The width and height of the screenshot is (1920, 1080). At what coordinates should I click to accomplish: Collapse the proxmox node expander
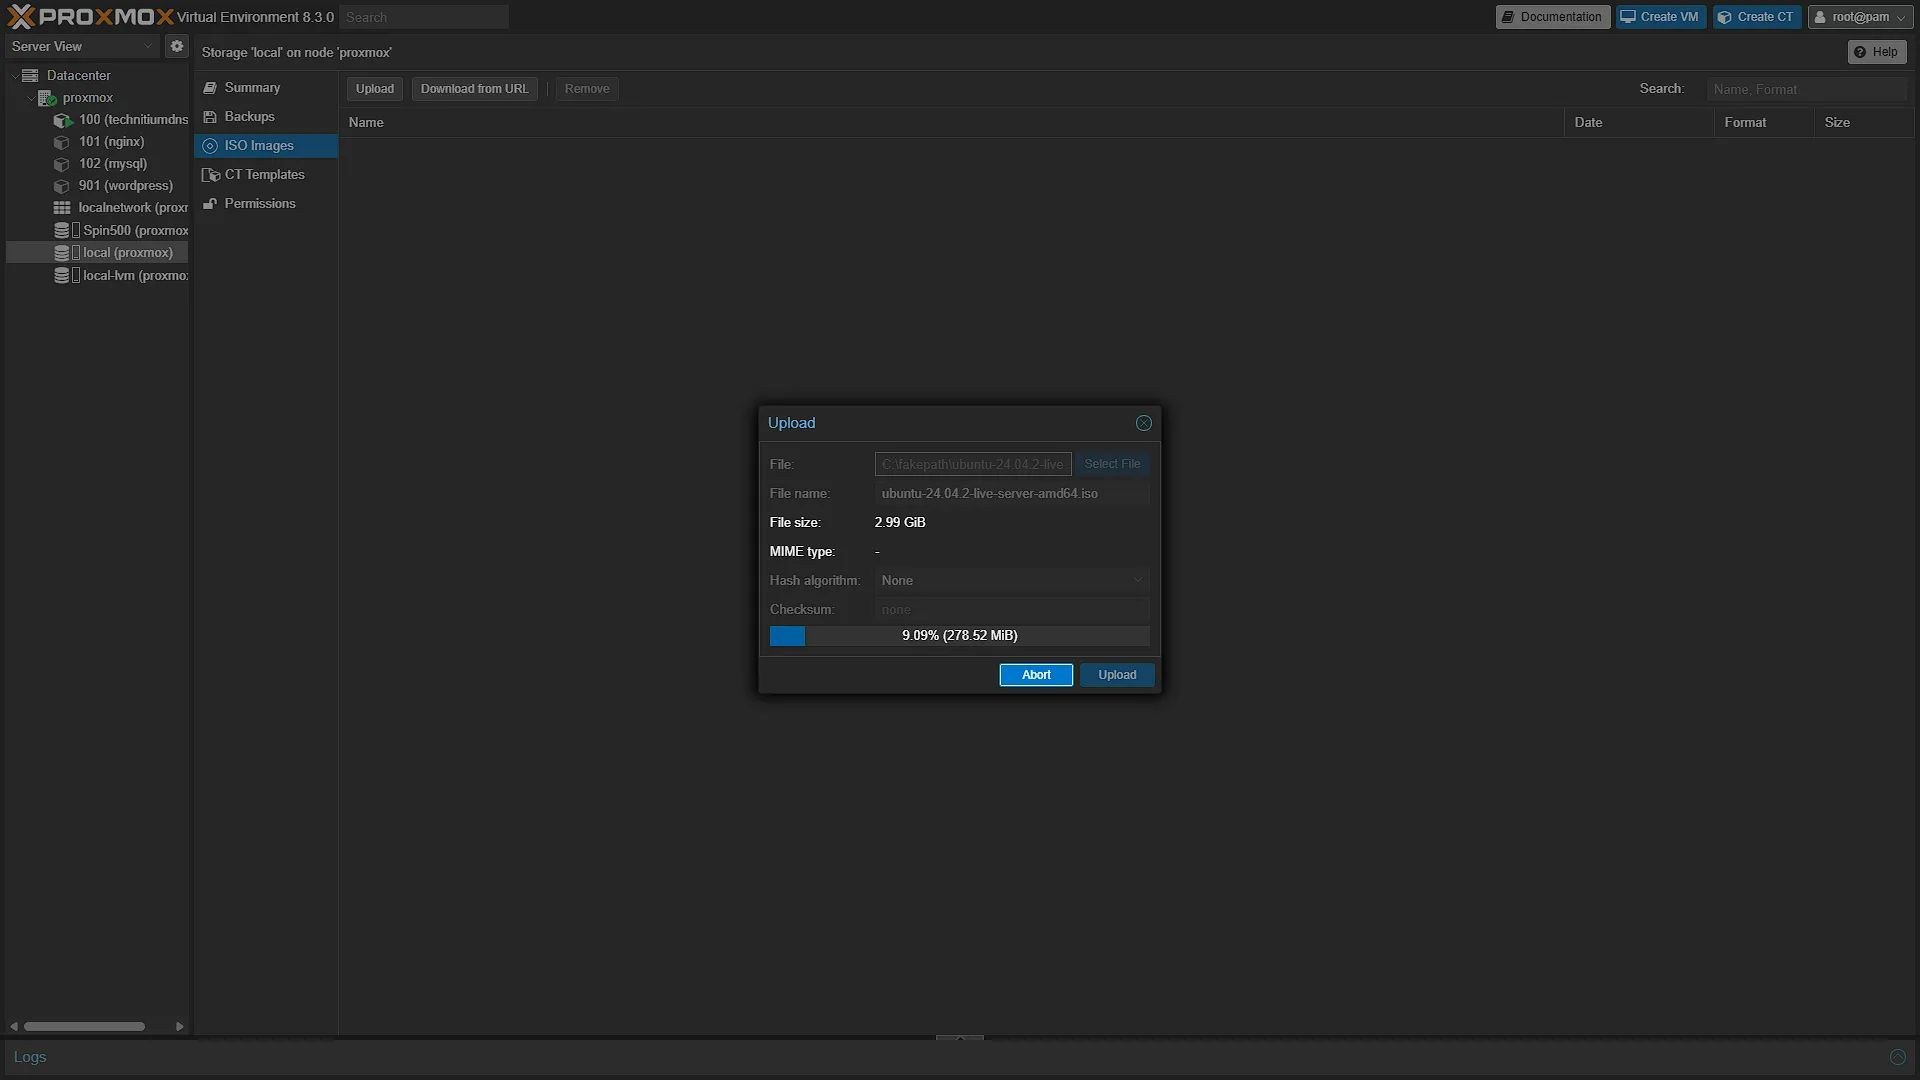(30, 97)
